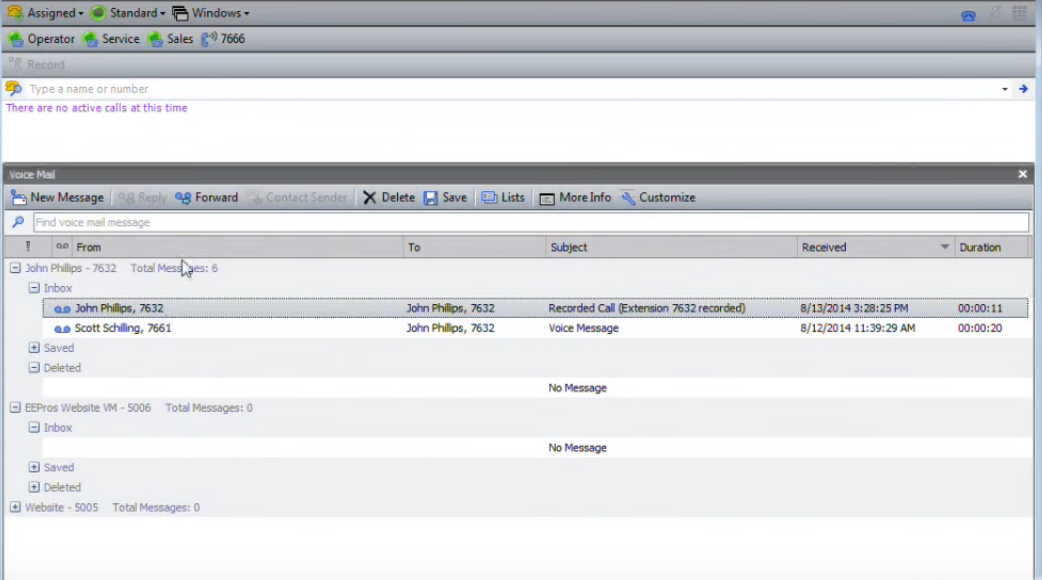This screenshot has height=580, width=1042.
Task: Open the Standard mode dropdown
Action: 128,13
